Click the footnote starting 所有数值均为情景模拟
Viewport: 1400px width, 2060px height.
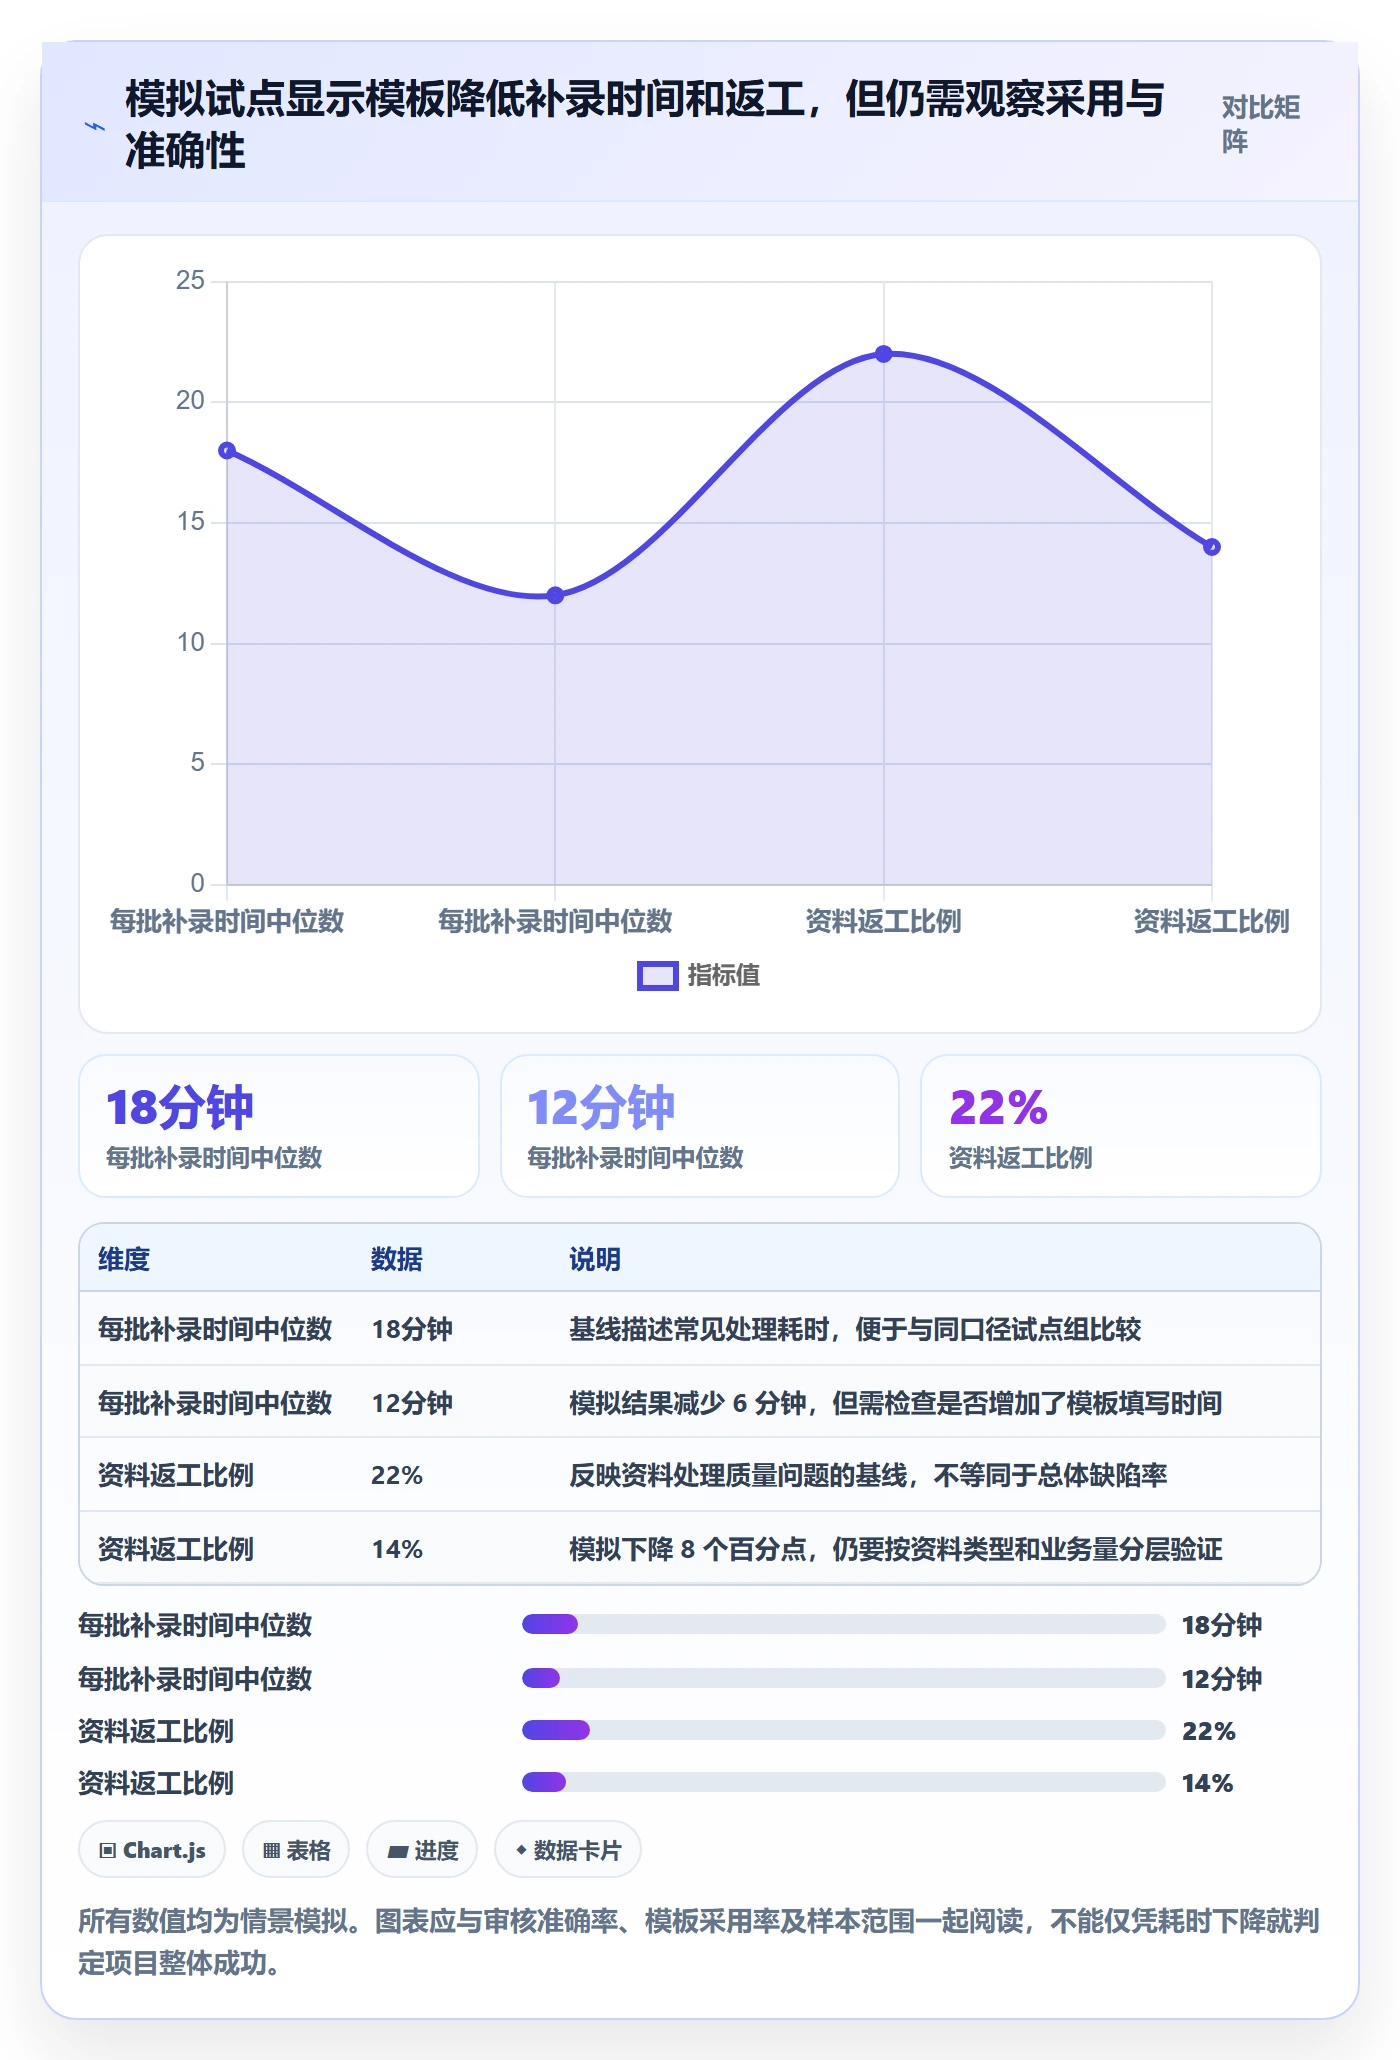pos(699,1941)
